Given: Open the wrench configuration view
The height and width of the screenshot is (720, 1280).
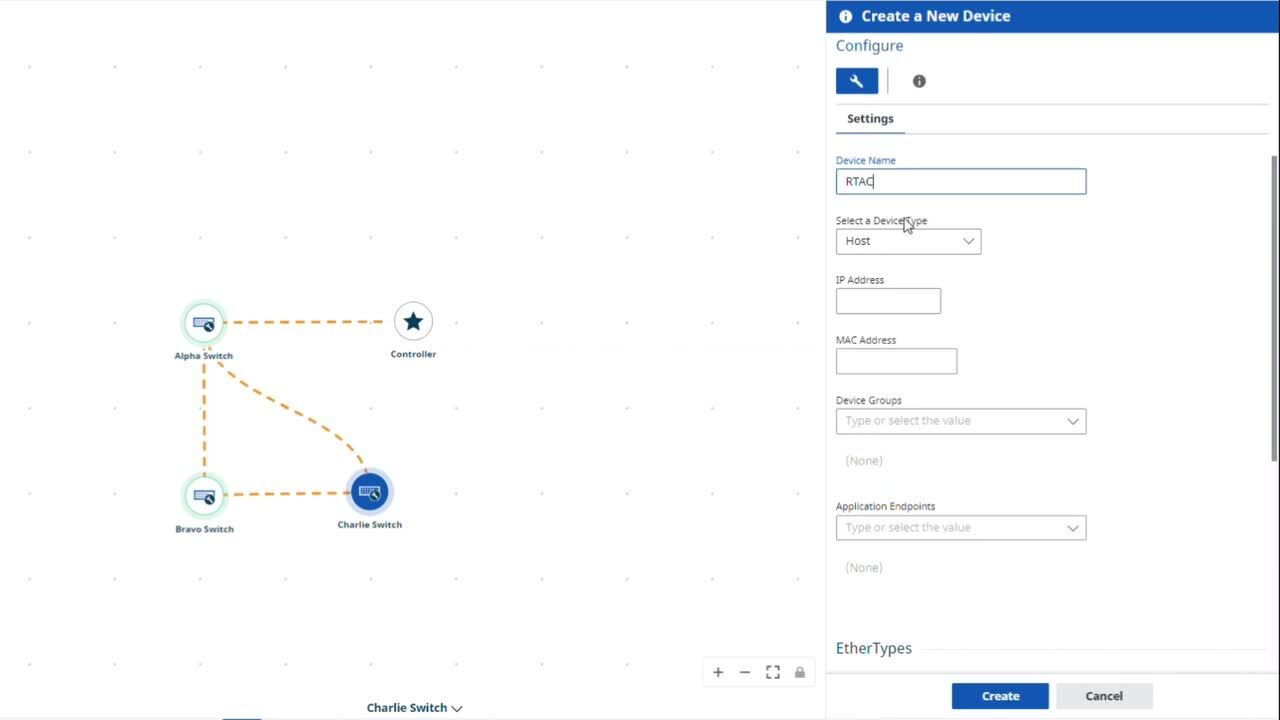Looking at the screenshot, I should (857, 81).
